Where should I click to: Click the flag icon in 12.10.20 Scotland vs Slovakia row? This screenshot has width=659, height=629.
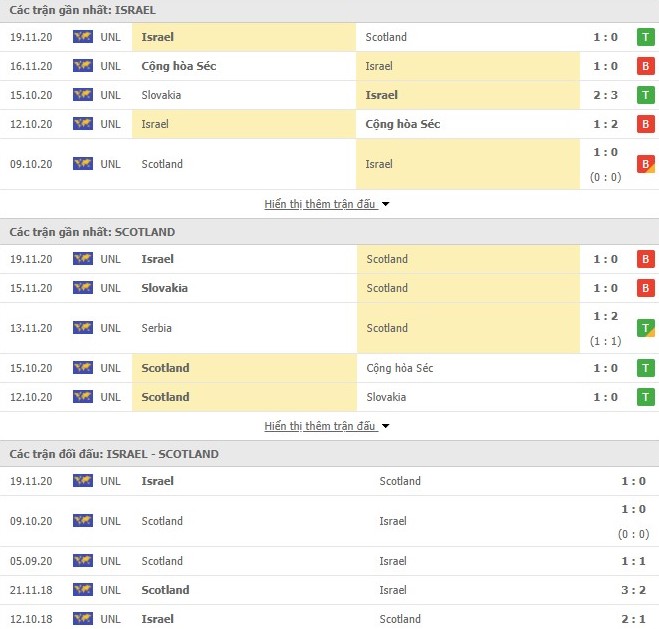pos(83,397)
